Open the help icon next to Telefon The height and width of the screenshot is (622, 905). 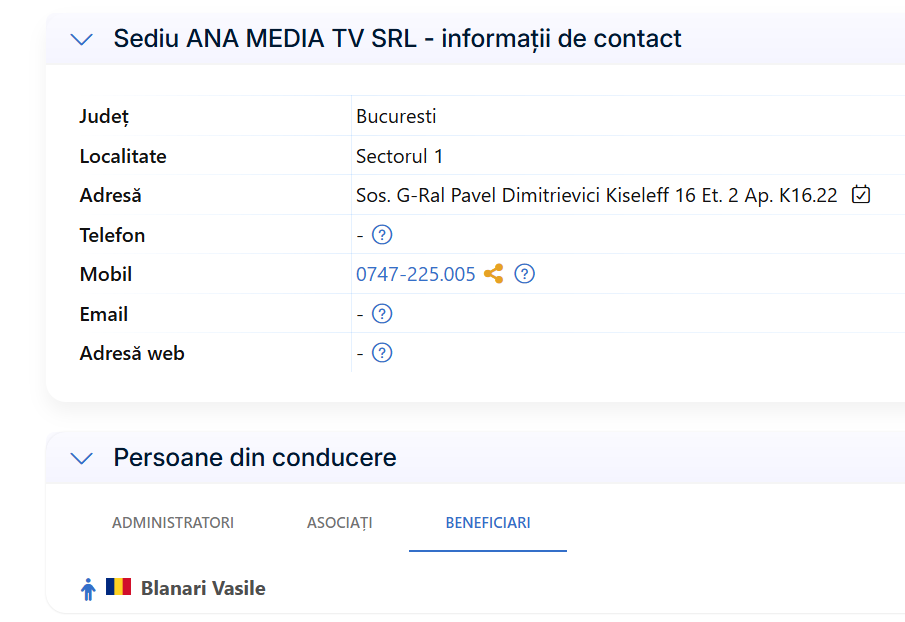tap(382, 235)
